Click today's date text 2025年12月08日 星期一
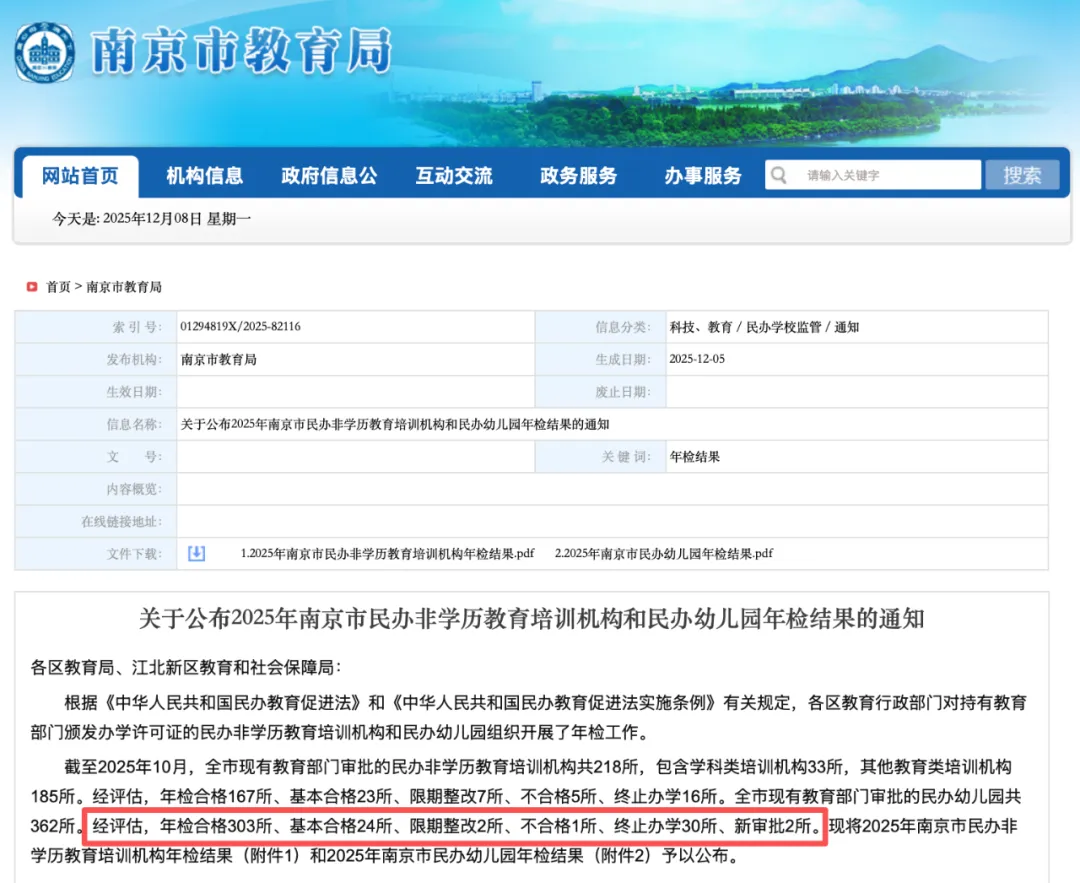 tap(177, 219)
